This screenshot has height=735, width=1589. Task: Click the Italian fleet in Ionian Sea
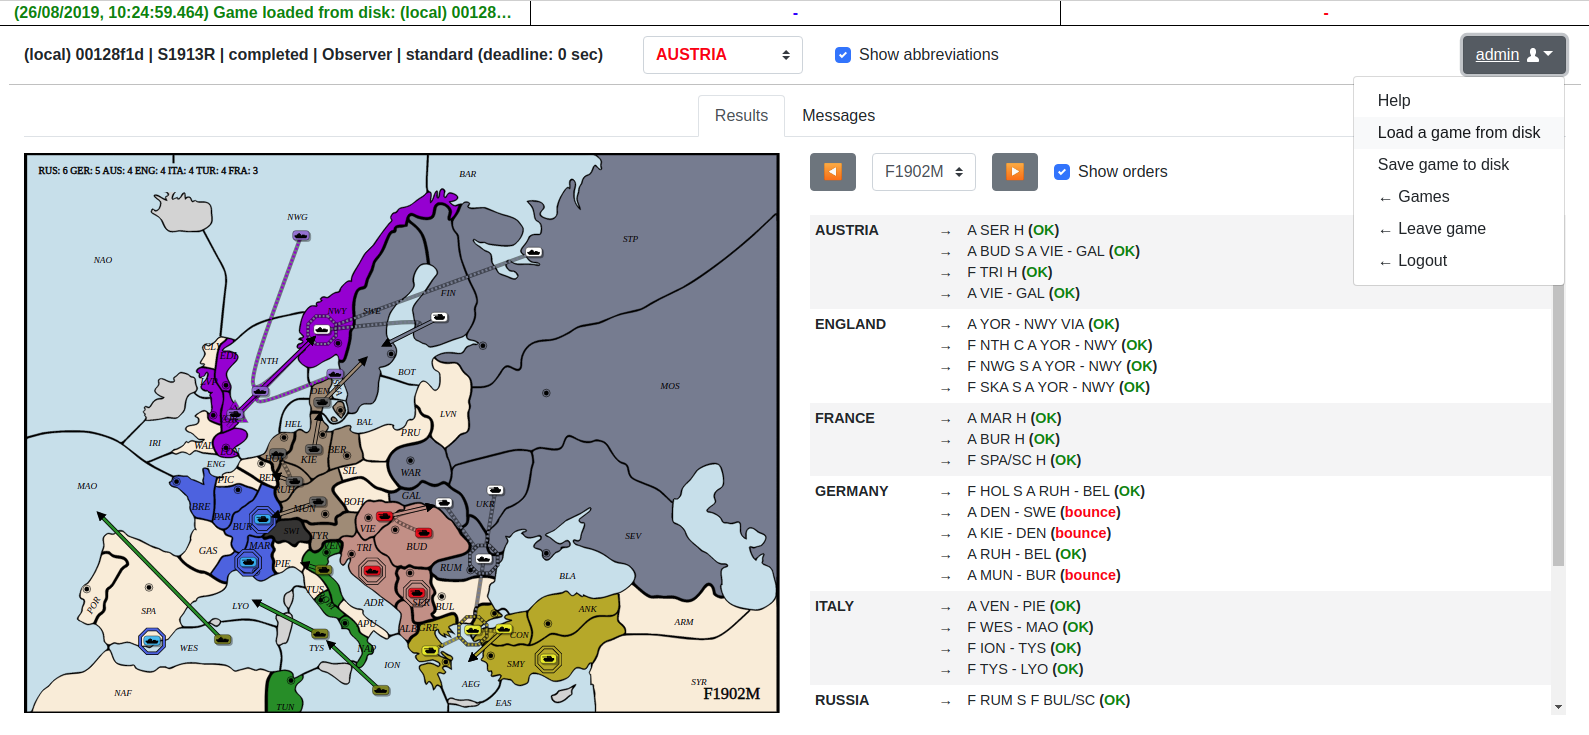[x=380, y=690]
